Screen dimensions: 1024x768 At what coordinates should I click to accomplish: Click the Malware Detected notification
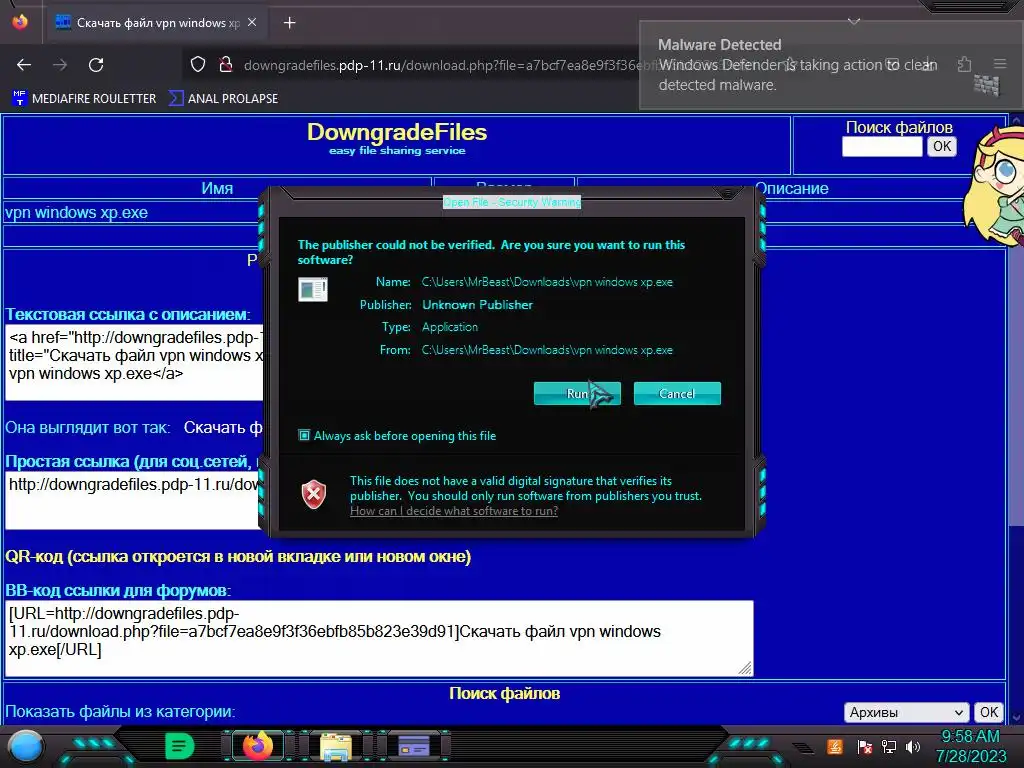(830, 65)
